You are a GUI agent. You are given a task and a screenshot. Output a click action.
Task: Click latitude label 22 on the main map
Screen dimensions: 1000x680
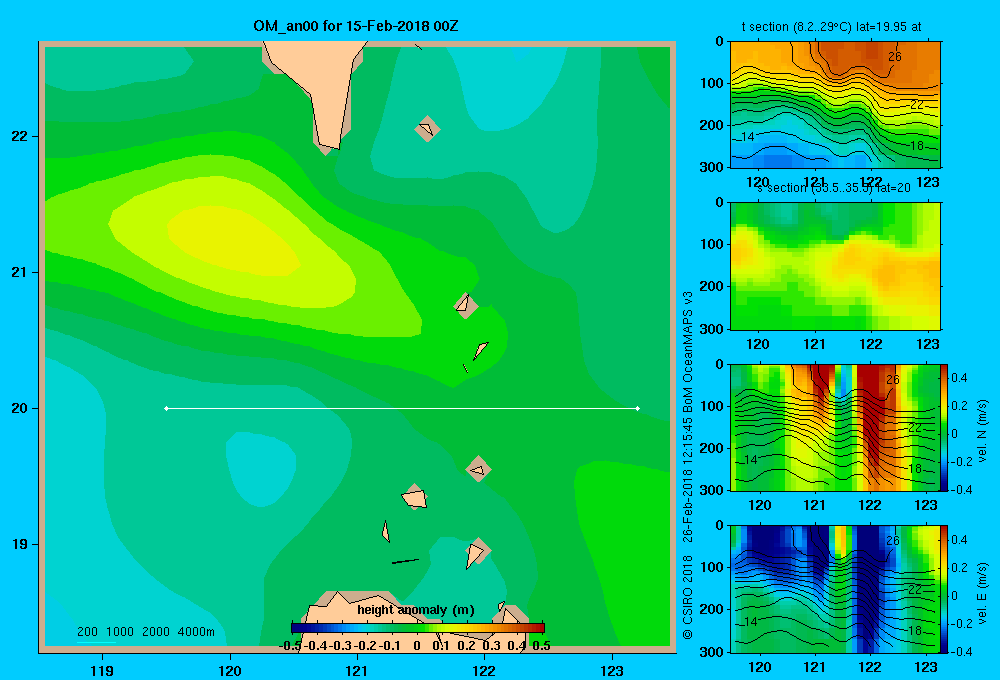pos(20,137)
